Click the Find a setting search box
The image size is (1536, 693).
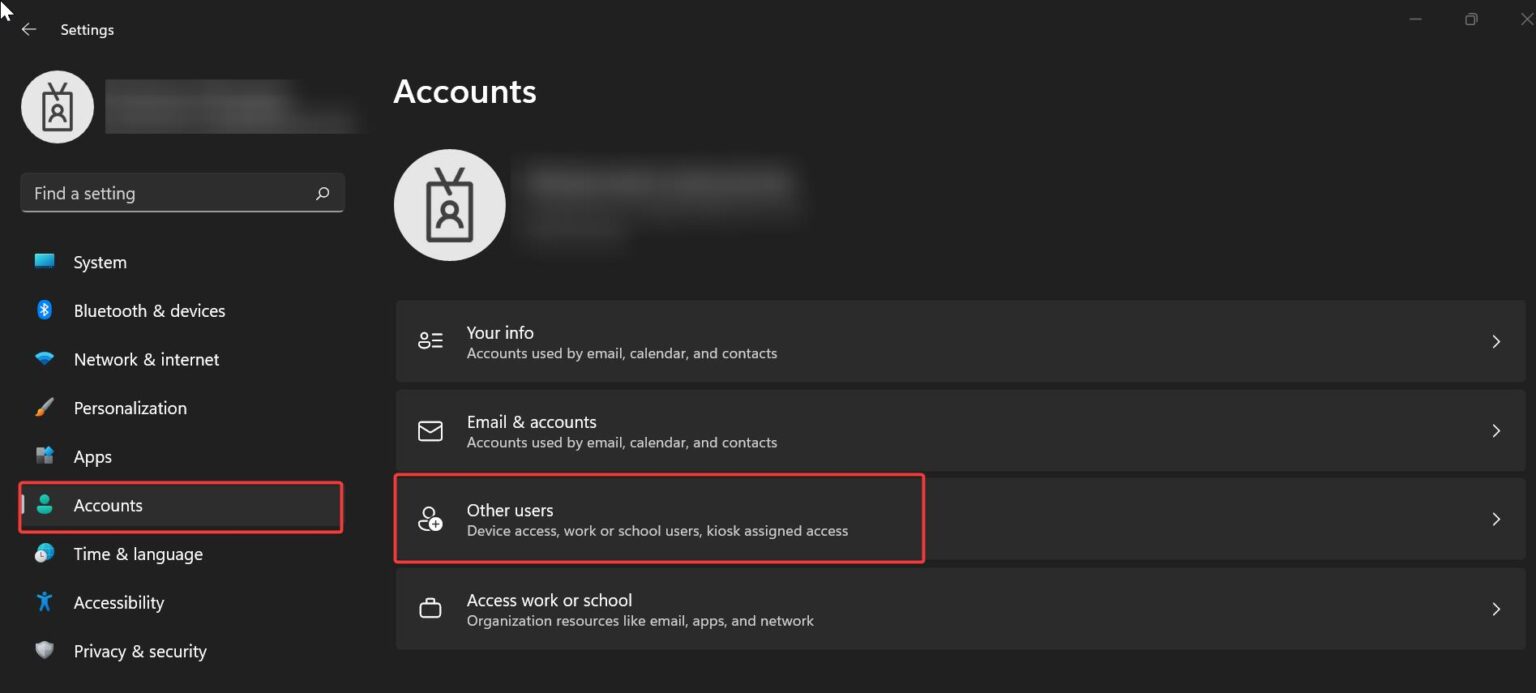[182, 193]
